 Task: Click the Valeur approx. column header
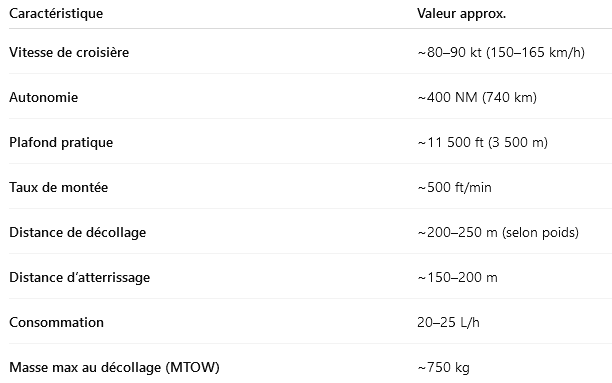click(461, 14)
